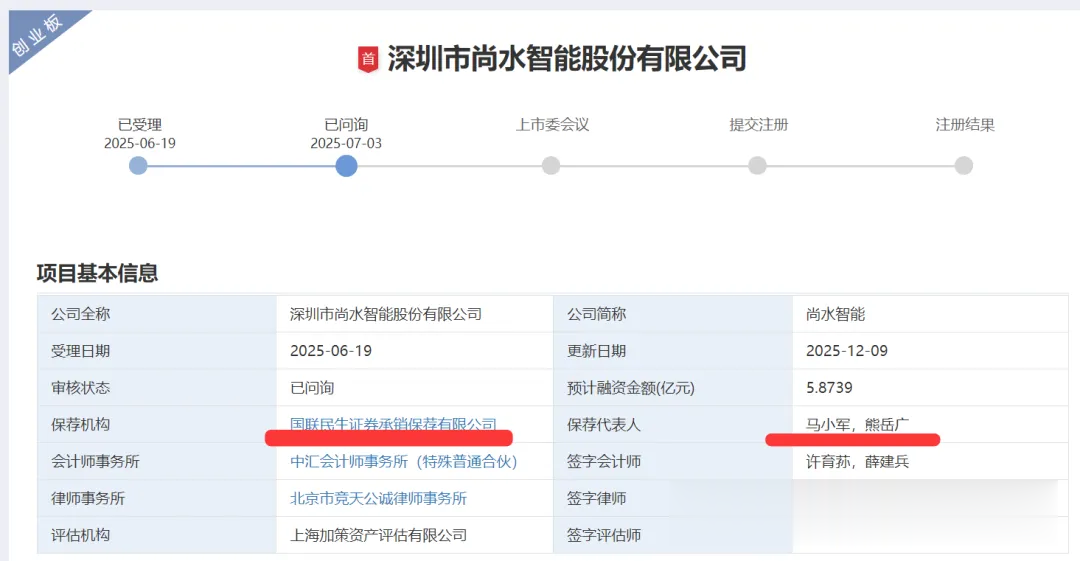The height and width of the screenshot is (561, 1080).
Task: Click the 保荐代表人 label cell
Action: click(x=673, y=425)
